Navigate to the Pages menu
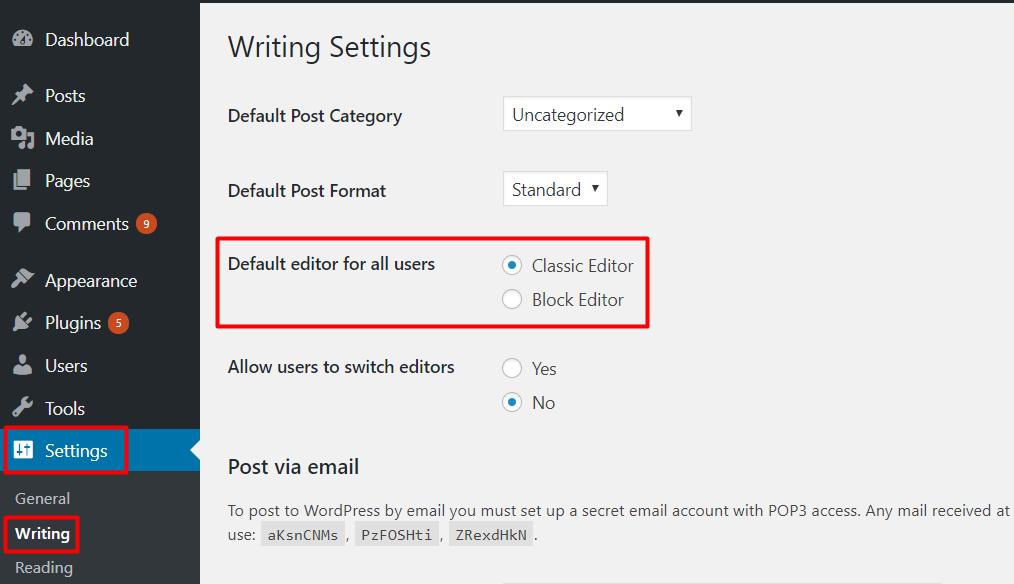 tap(67, 181)
